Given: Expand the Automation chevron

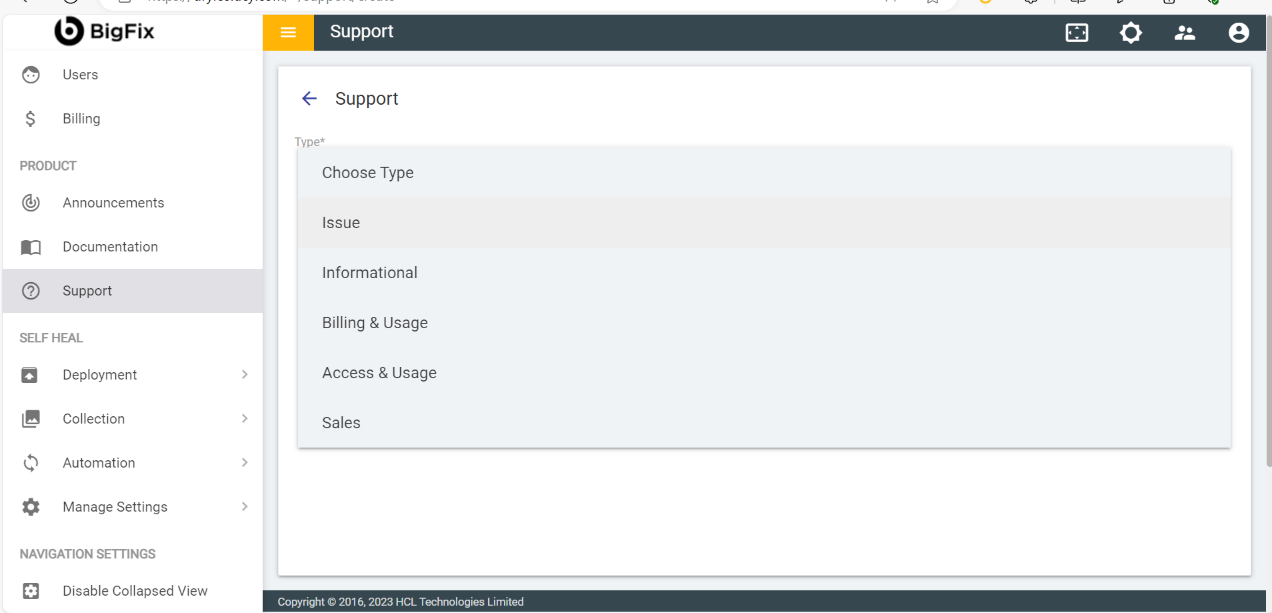Looking at the screenshot, I should (x=244, y=463).
